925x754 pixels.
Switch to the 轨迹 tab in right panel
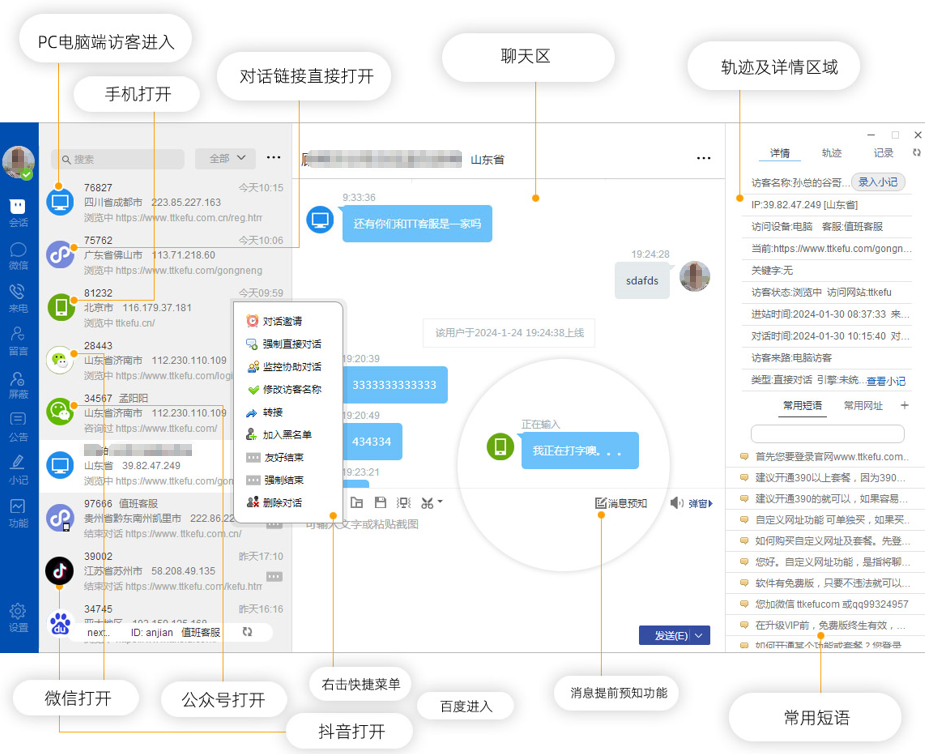coord(832,154)
